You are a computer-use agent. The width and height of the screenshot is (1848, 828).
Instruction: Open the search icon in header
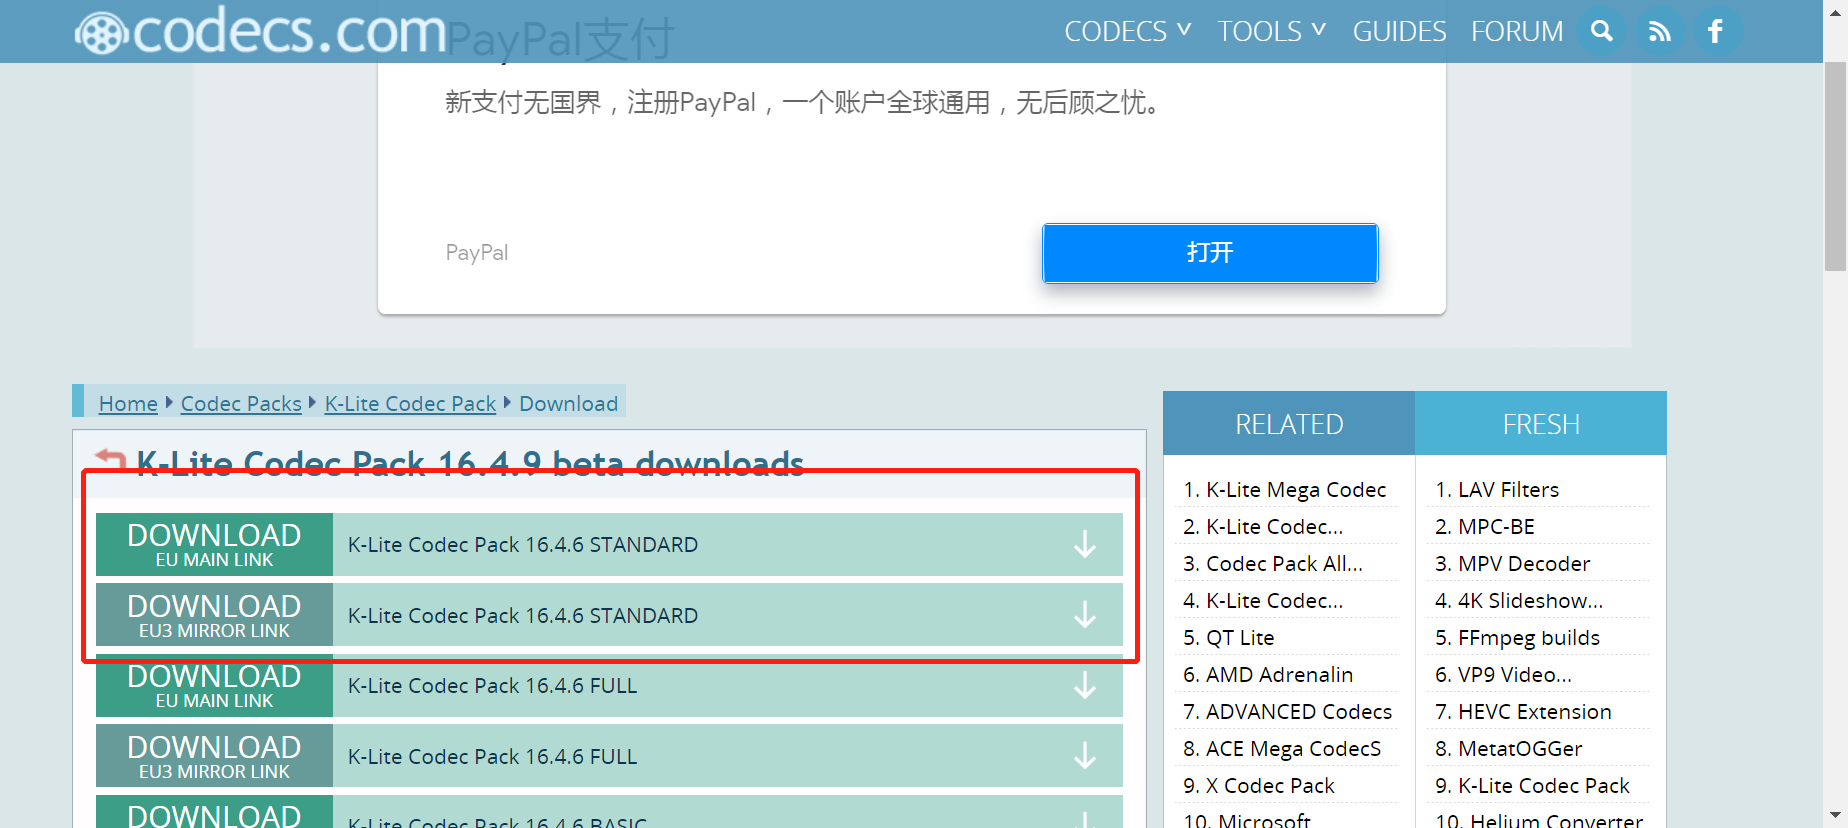coord(1602,31)
